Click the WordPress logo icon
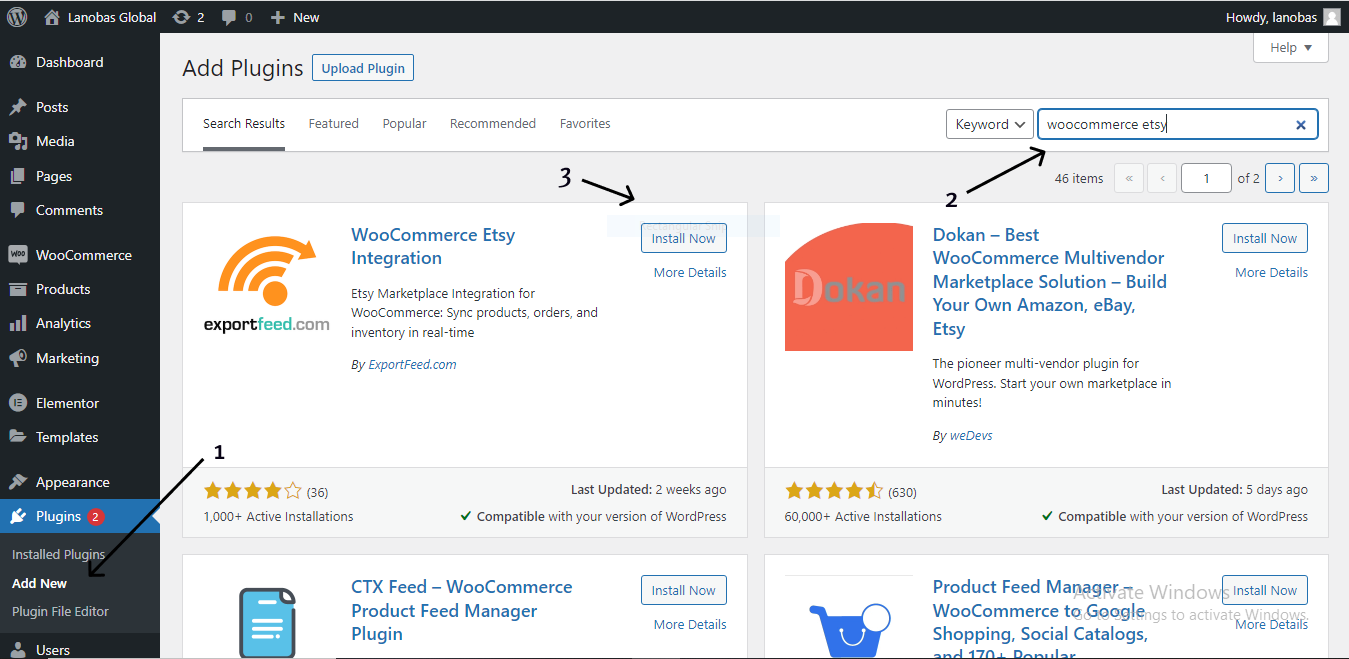 (17, 17)
